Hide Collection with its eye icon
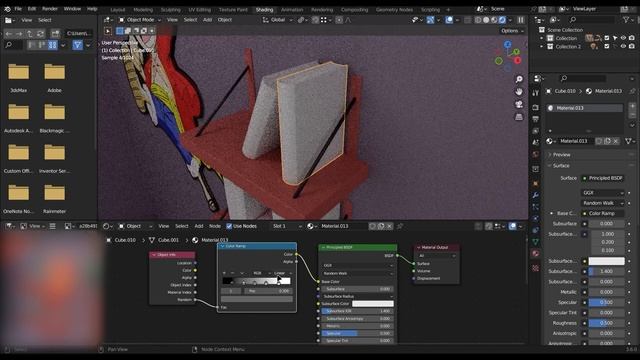640x360 pixels. coord(623,38)
